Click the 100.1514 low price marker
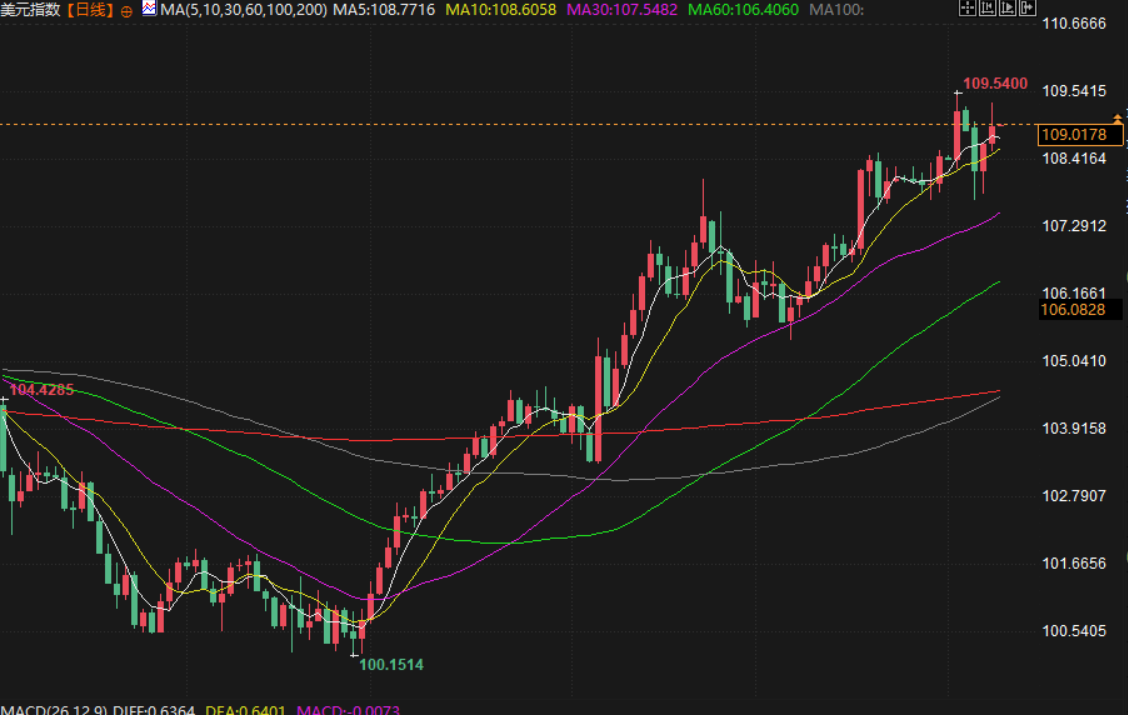The width and height of the screenshot is (1128, 715). click(391, 663)
